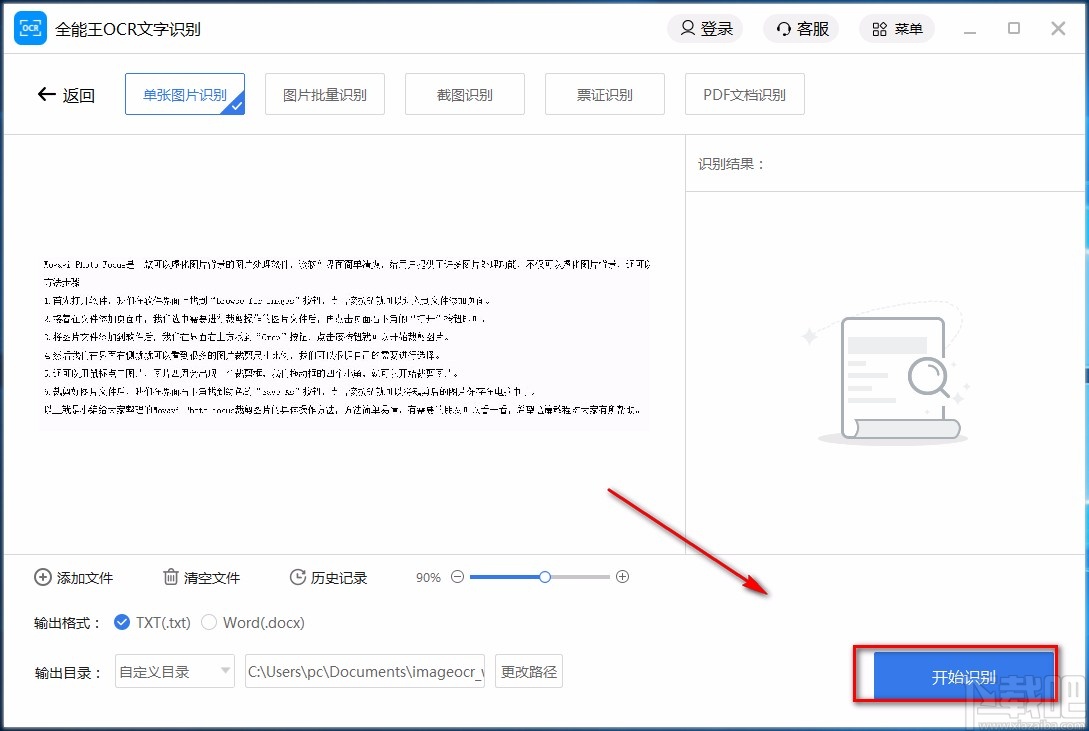The image size is (1089, 731).
Task: Expand the output directory selector arrow
Action: click(x=224, y=671)
